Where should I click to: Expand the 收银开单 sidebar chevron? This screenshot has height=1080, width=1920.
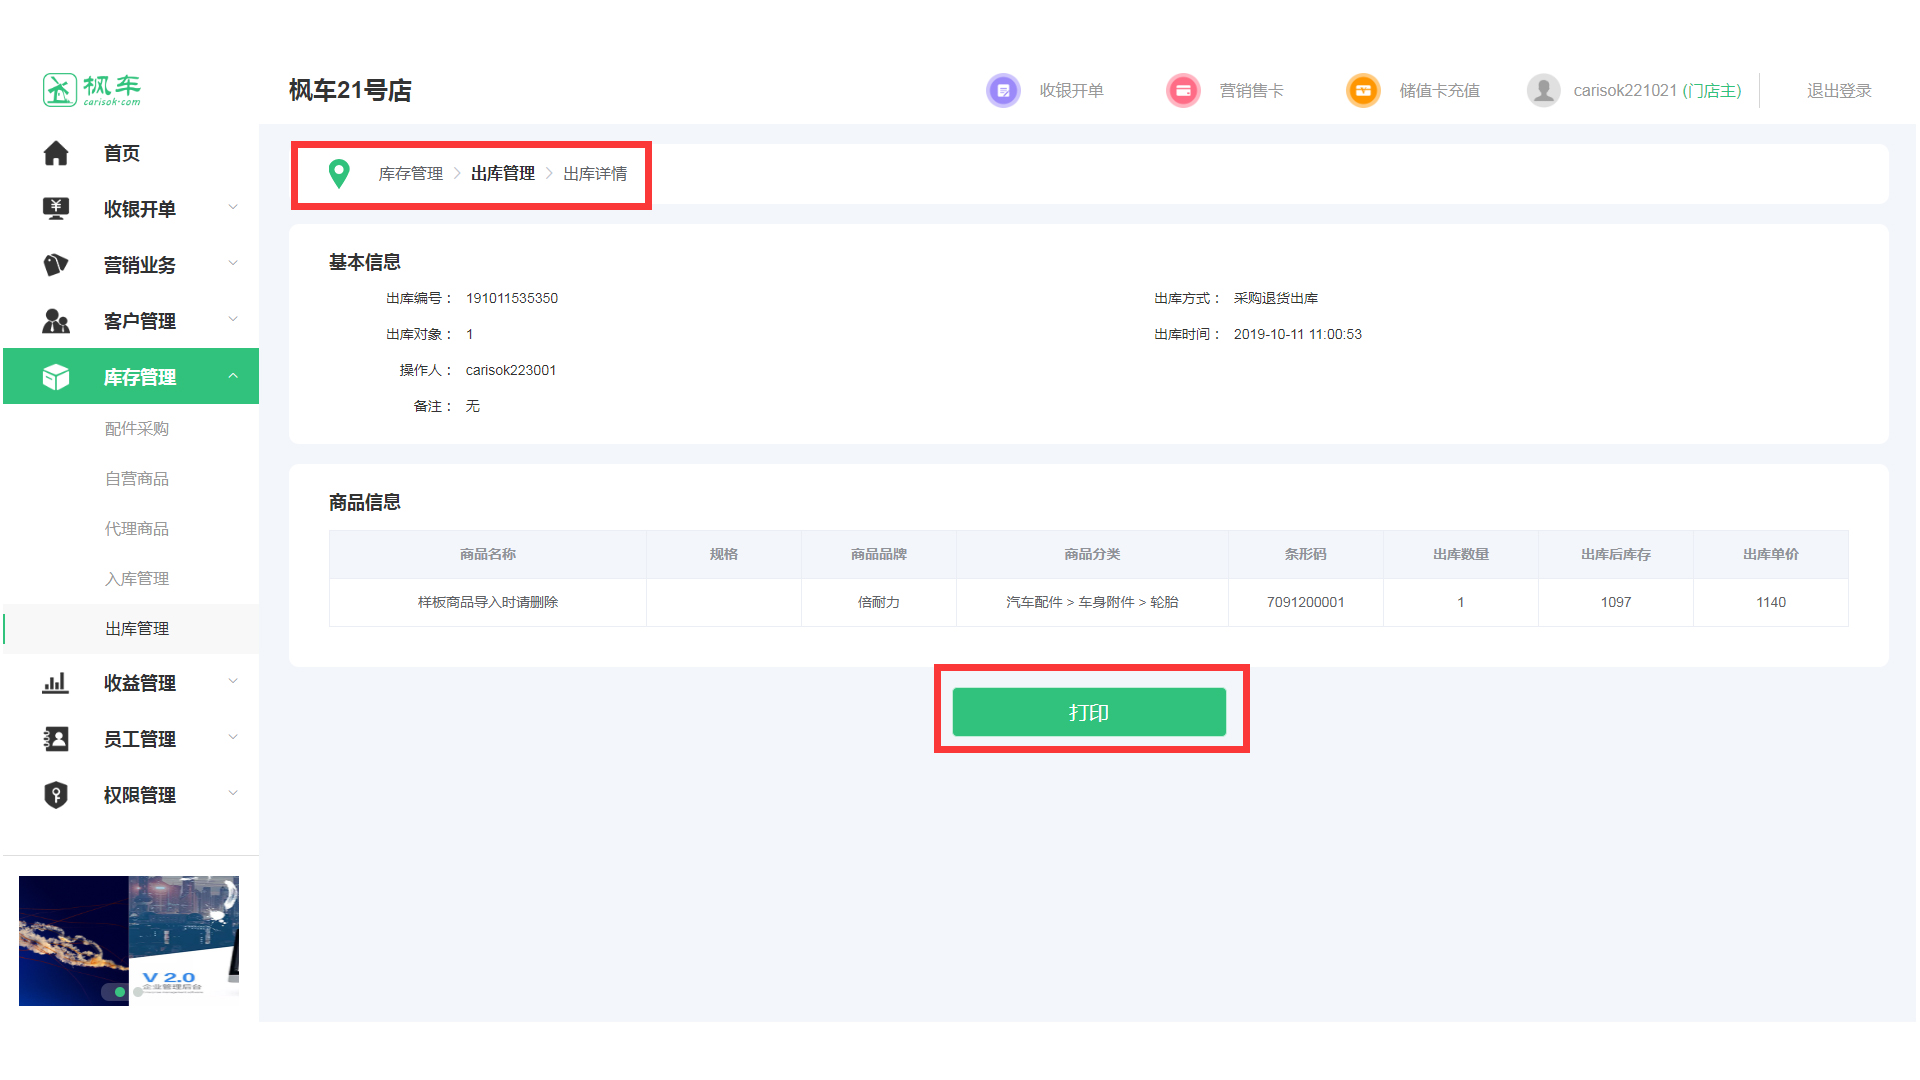[233, 208]
